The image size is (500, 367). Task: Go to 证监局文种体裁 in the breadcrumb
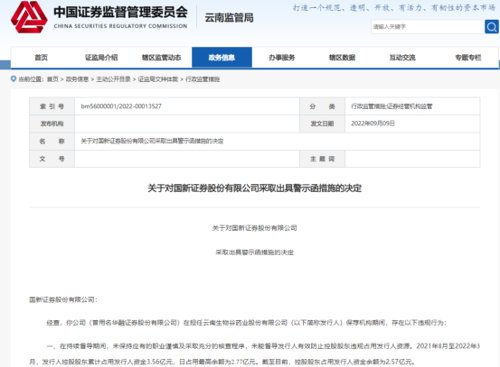158,79
